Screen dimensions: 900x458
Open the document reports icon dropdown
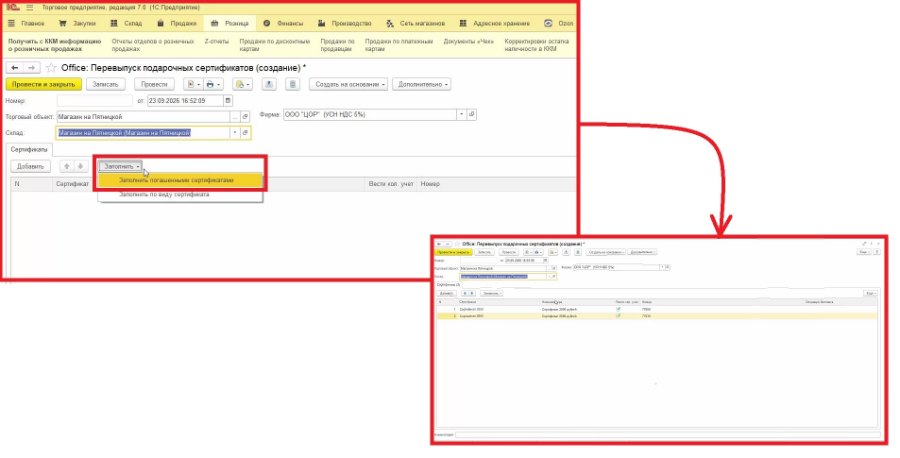click(193, 84)
